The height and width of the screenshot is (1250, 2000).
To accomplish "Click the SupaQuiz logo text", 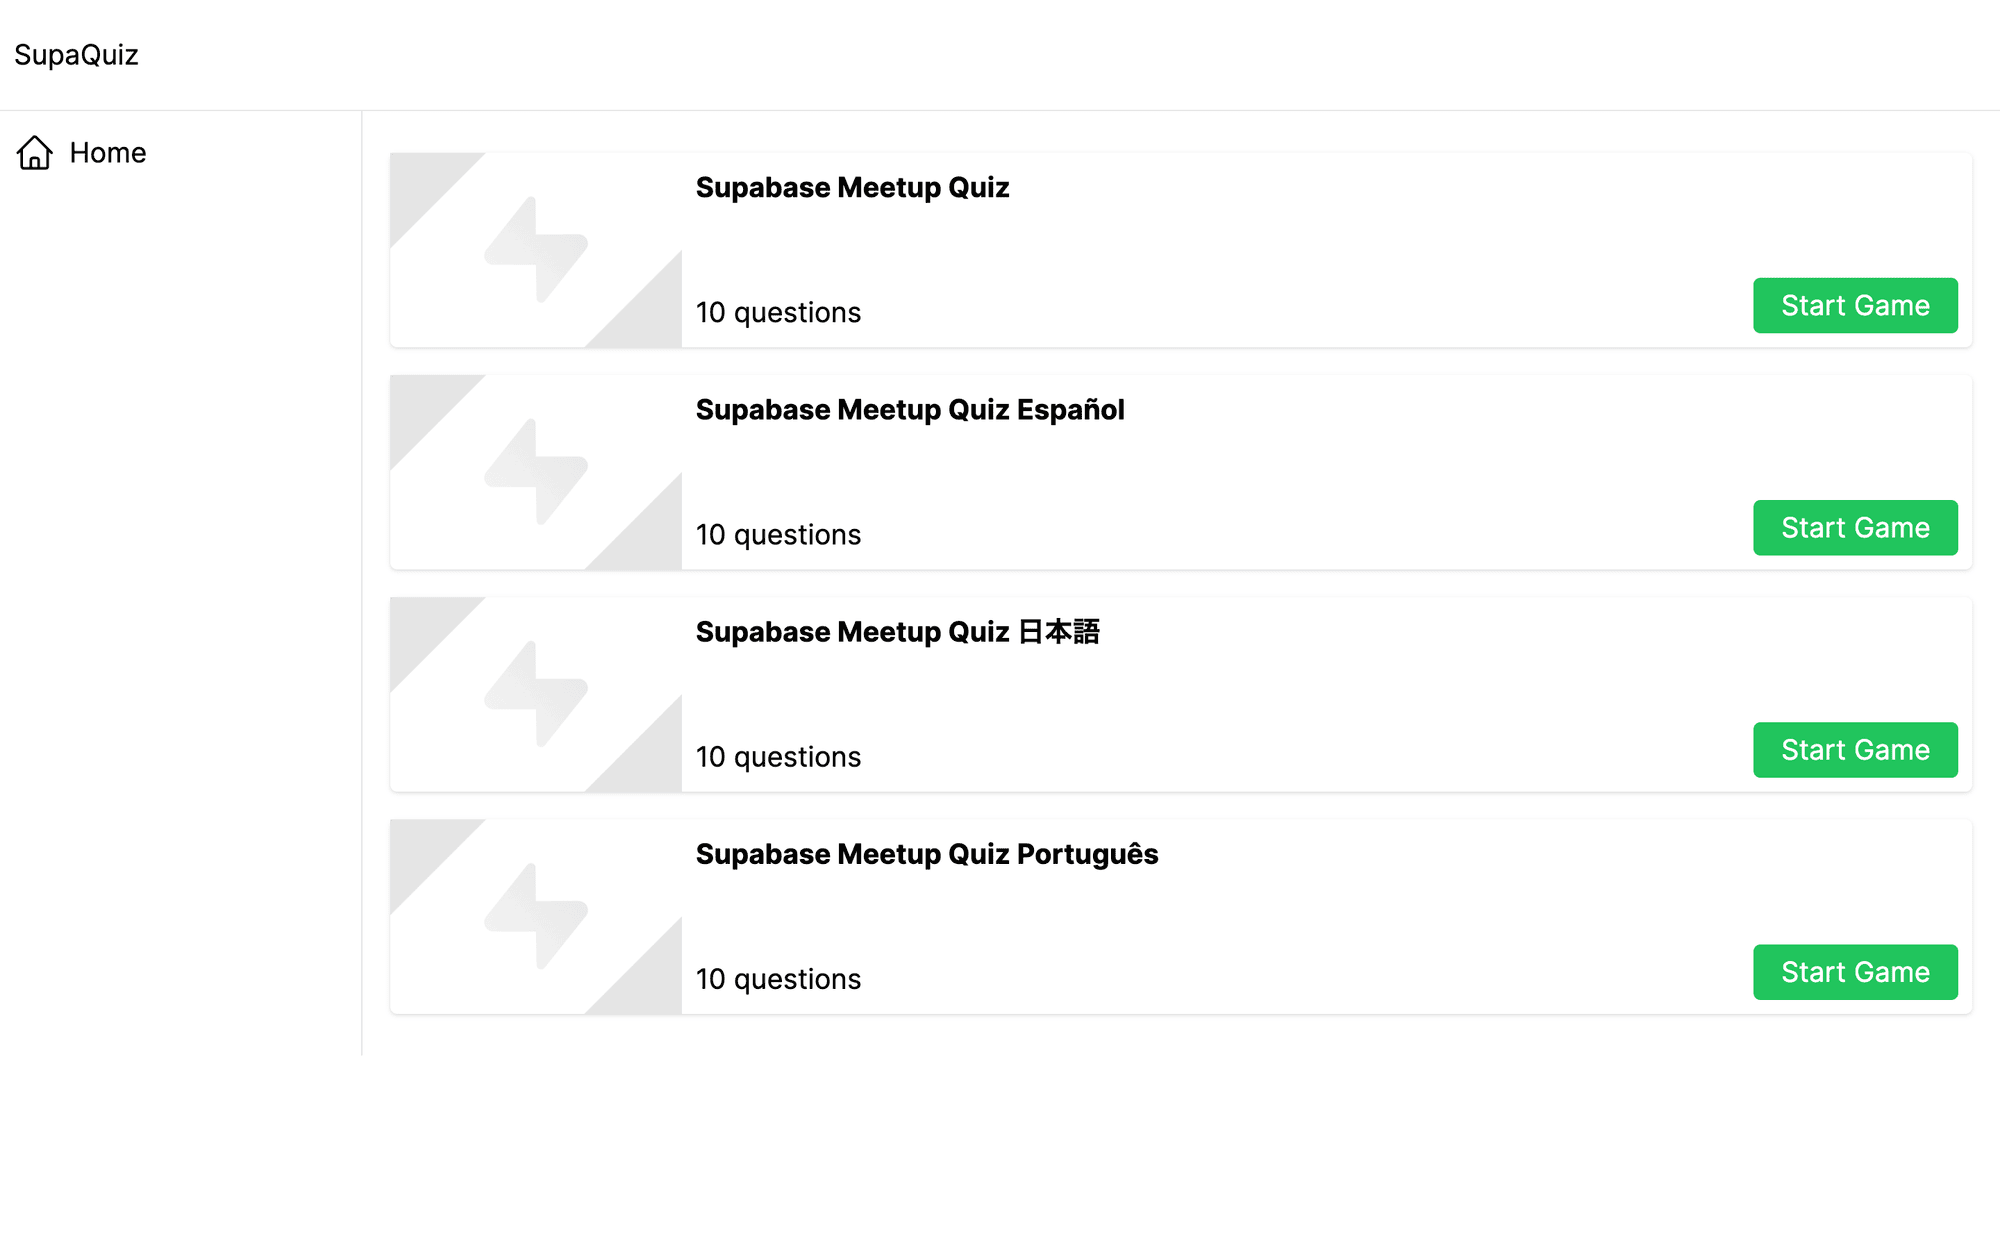I will (76, 55).
